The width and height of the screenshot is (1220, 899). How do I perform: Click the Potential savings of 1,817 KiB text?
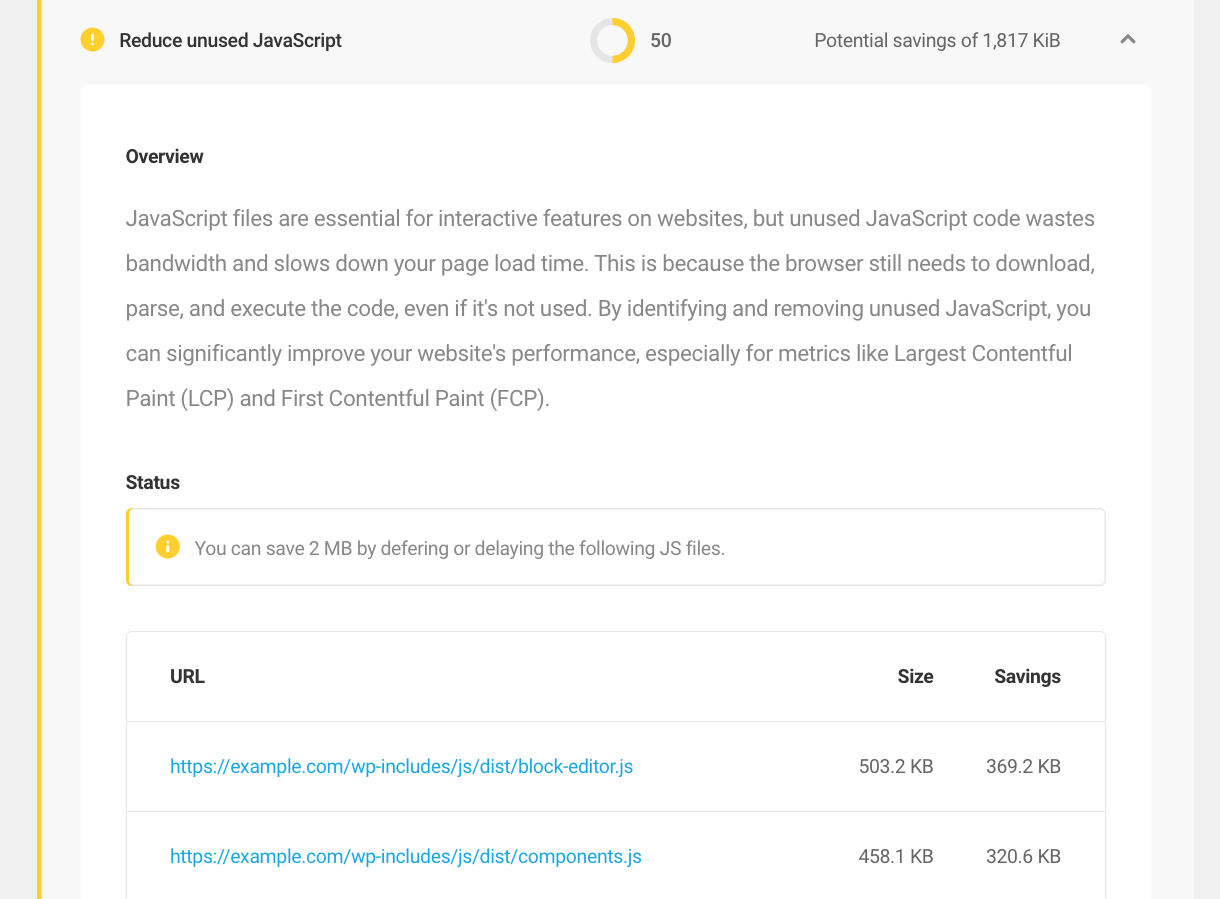(x=937, y=41)
